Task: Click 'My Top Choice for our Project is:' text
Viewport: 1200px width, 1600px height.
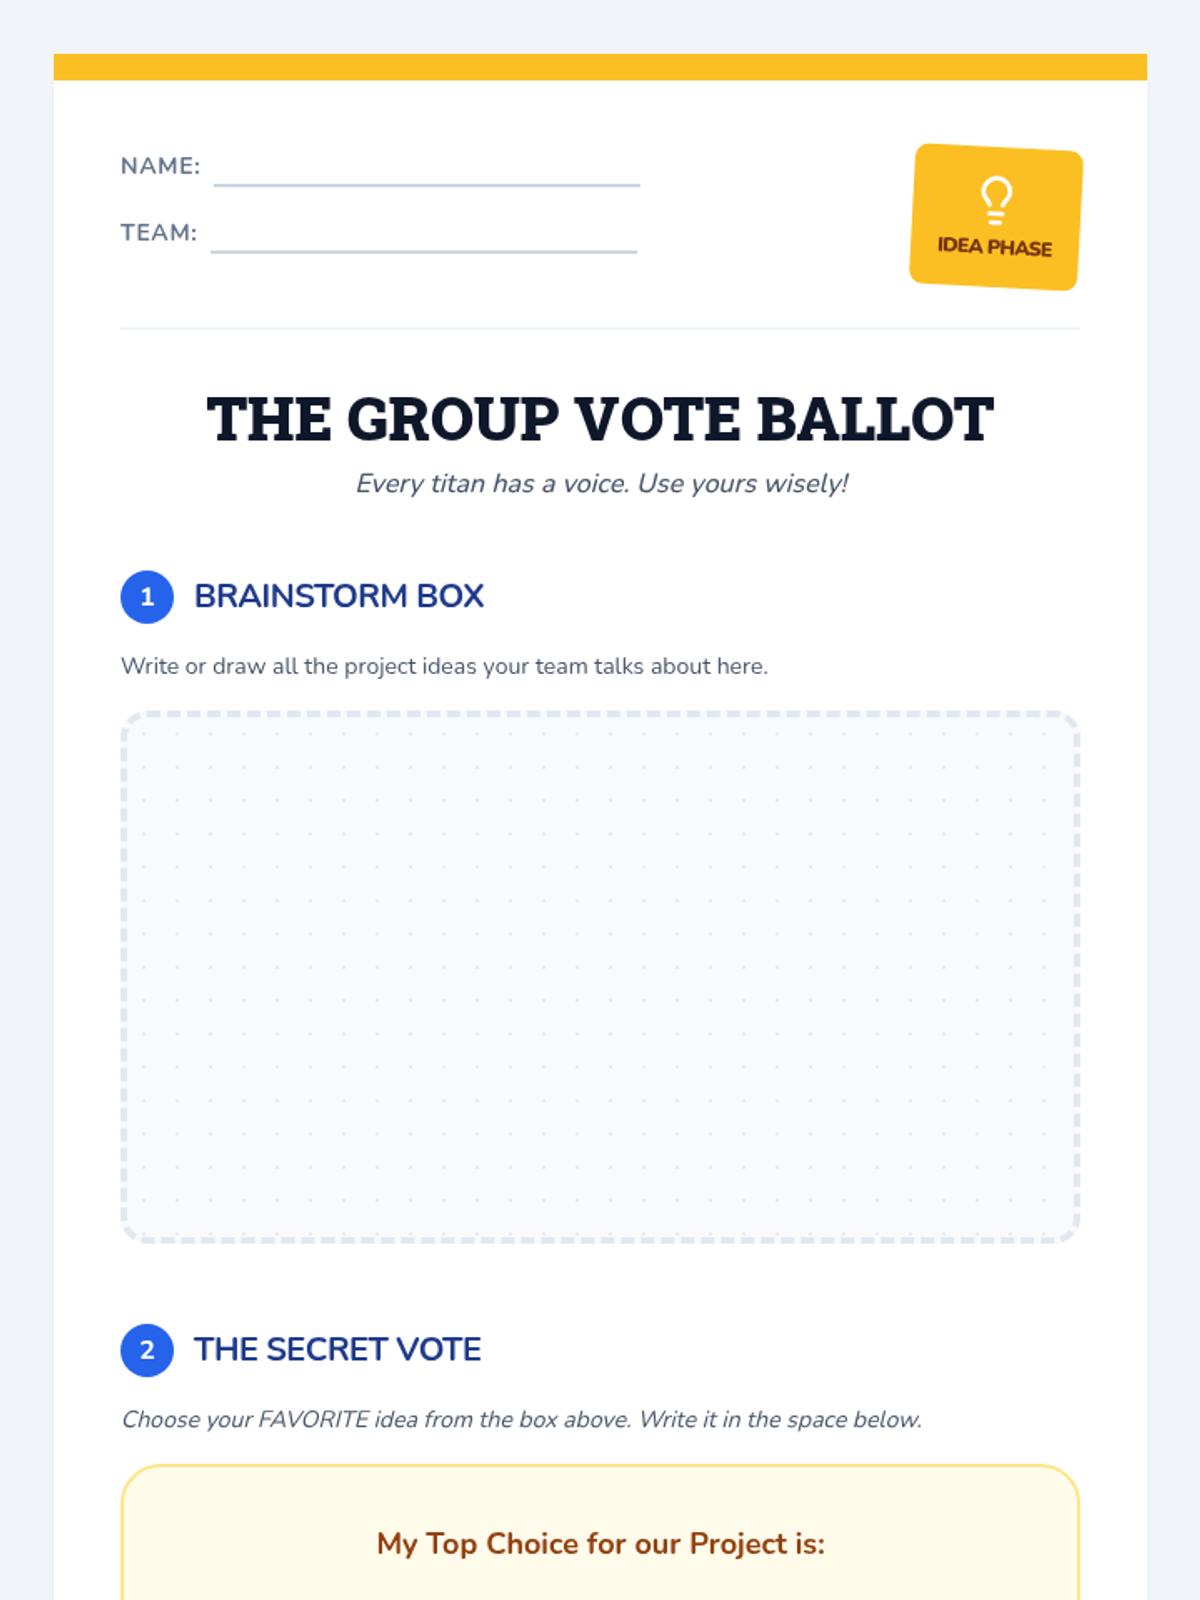Action: (600, 1544)
